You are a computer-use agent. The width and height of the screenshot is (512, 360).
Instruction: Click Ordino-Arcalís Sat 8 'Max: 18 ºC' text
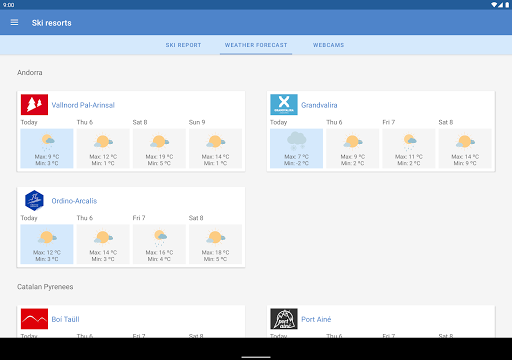click(215, 252)
